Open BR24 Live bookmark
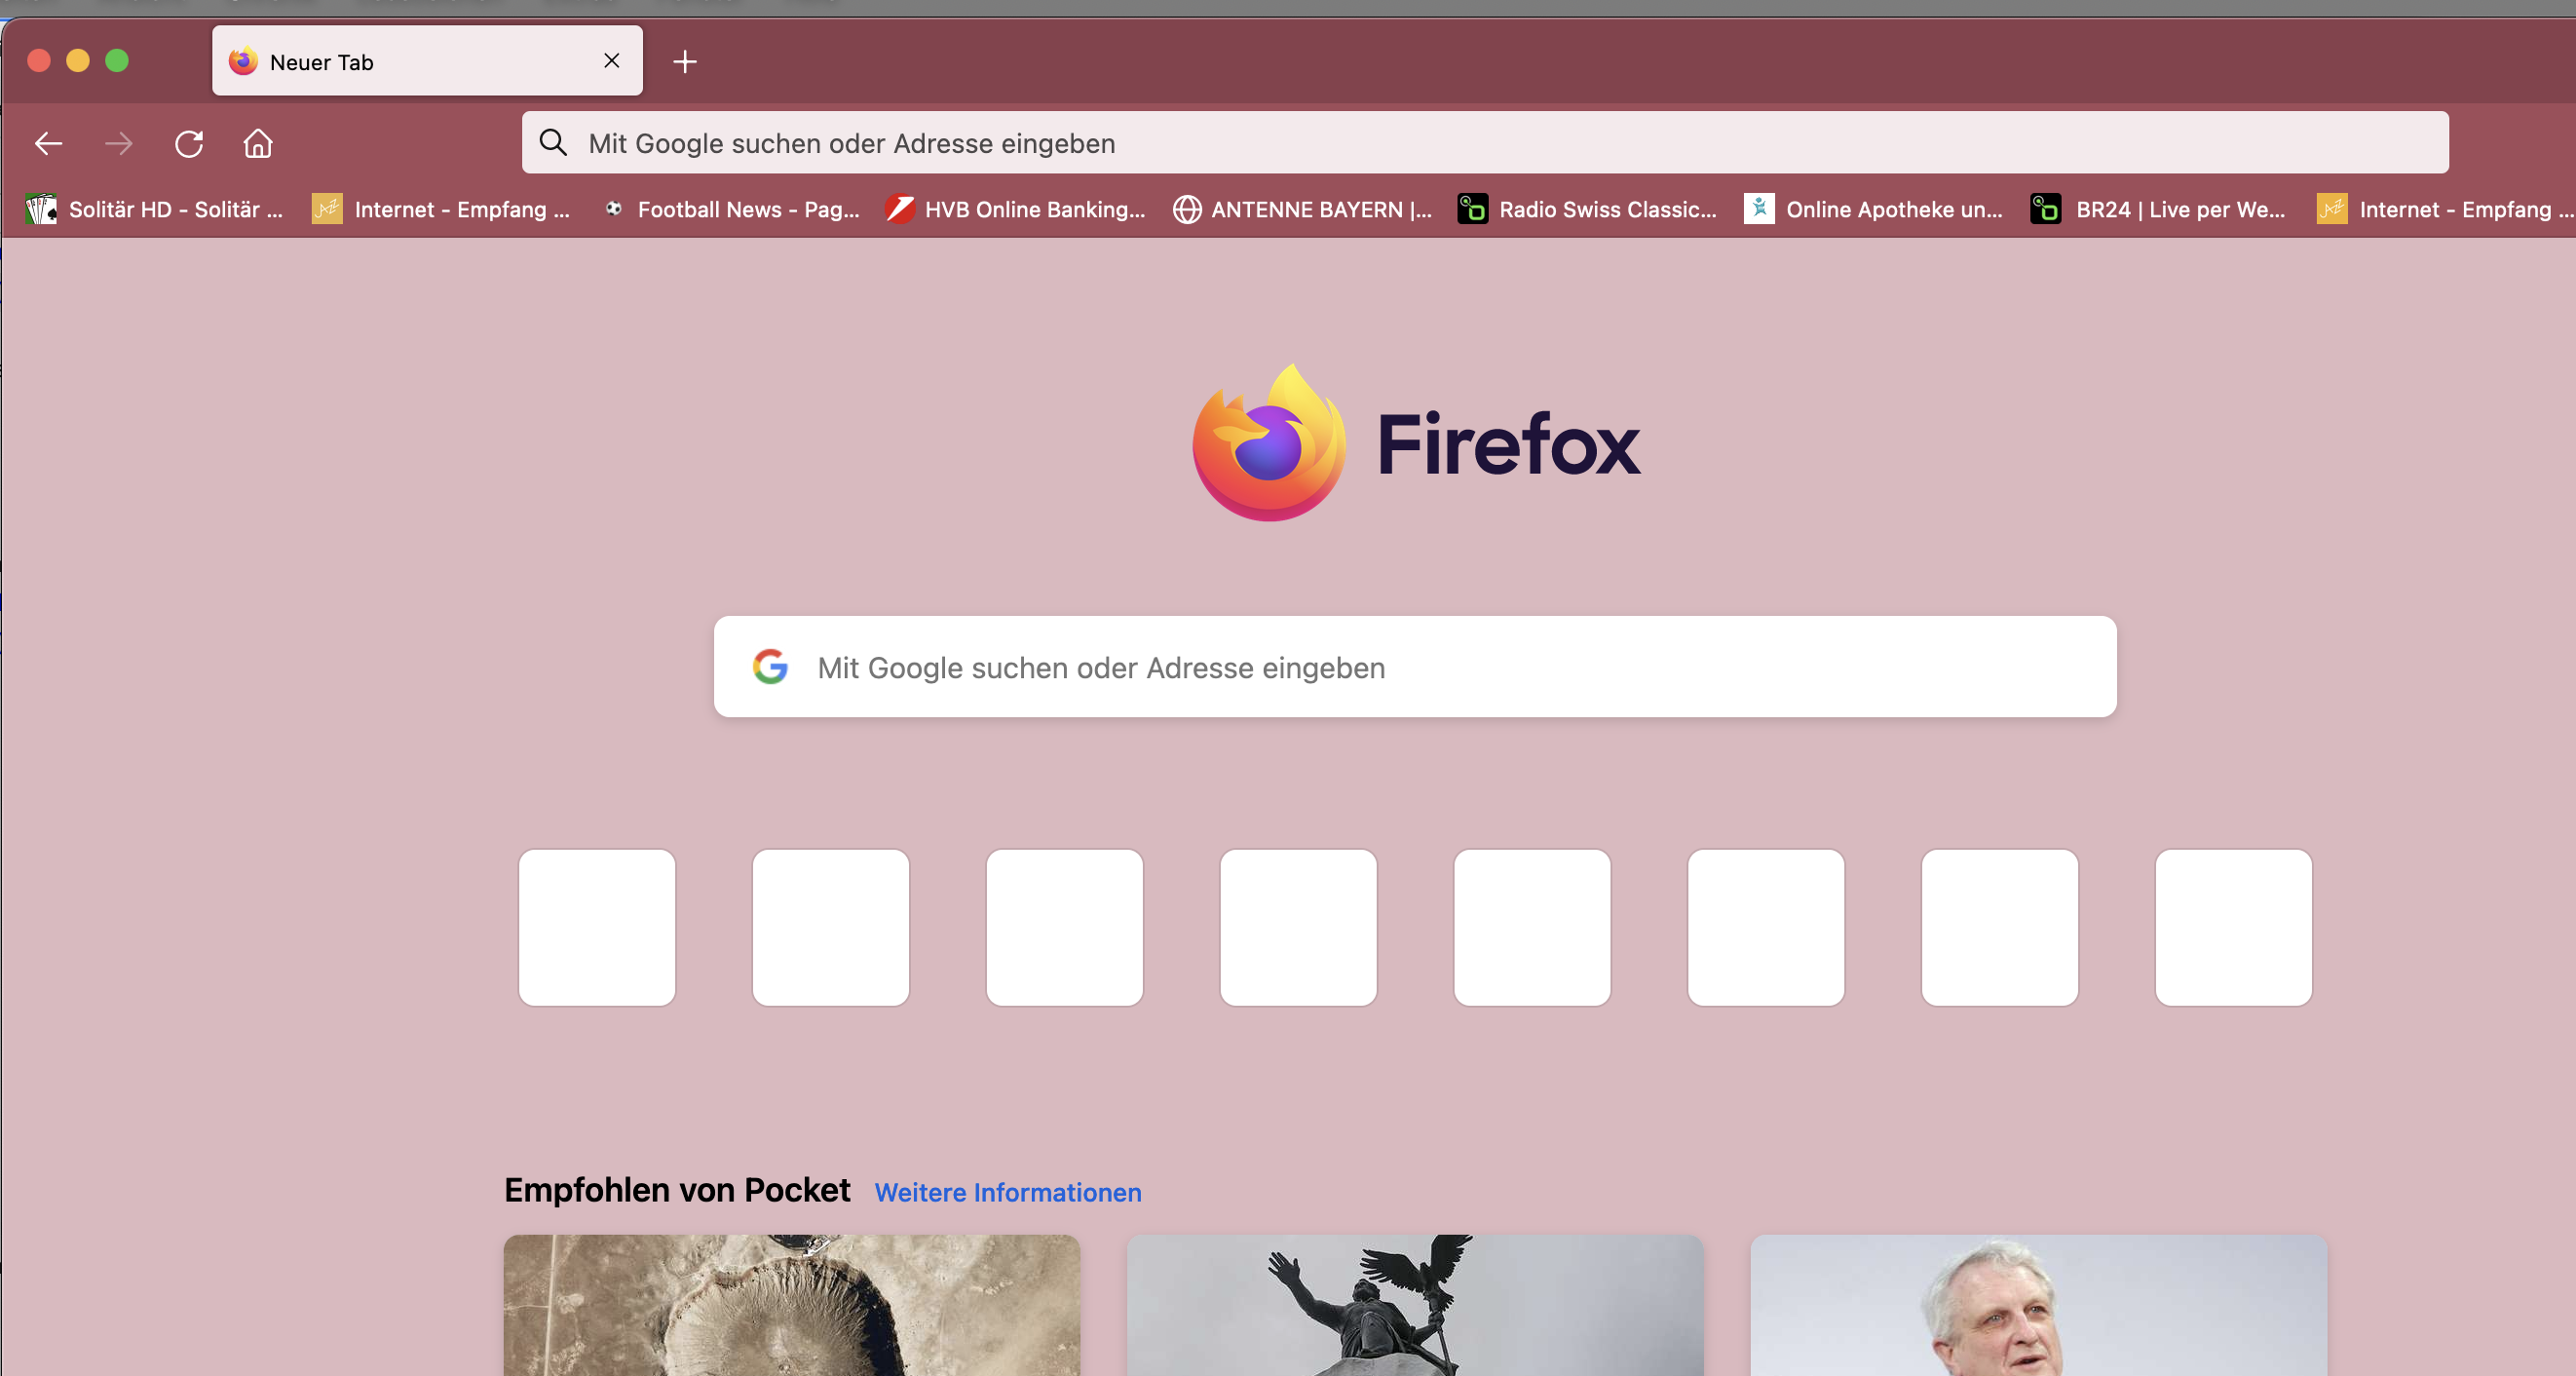2576x1376 pixels. (x=2160, y=210)
